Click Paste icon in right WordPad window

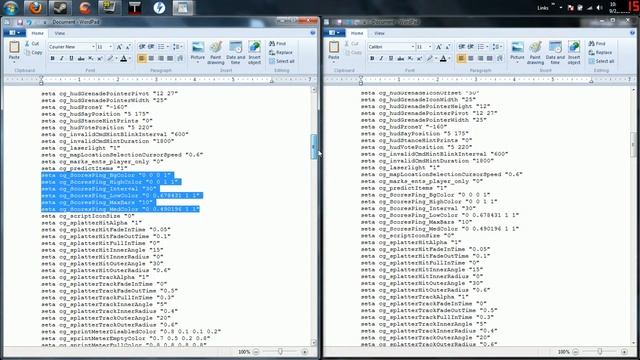click(x=333, y=47)
